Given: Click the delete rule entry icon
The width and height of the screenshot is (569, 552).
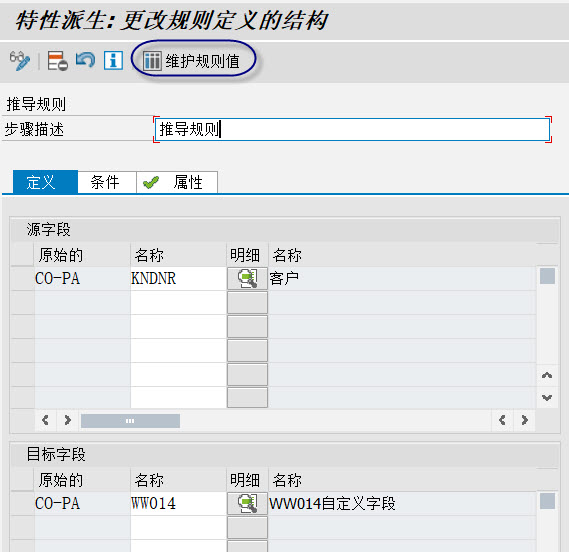Looking at the screenshot, I should 58,61.
